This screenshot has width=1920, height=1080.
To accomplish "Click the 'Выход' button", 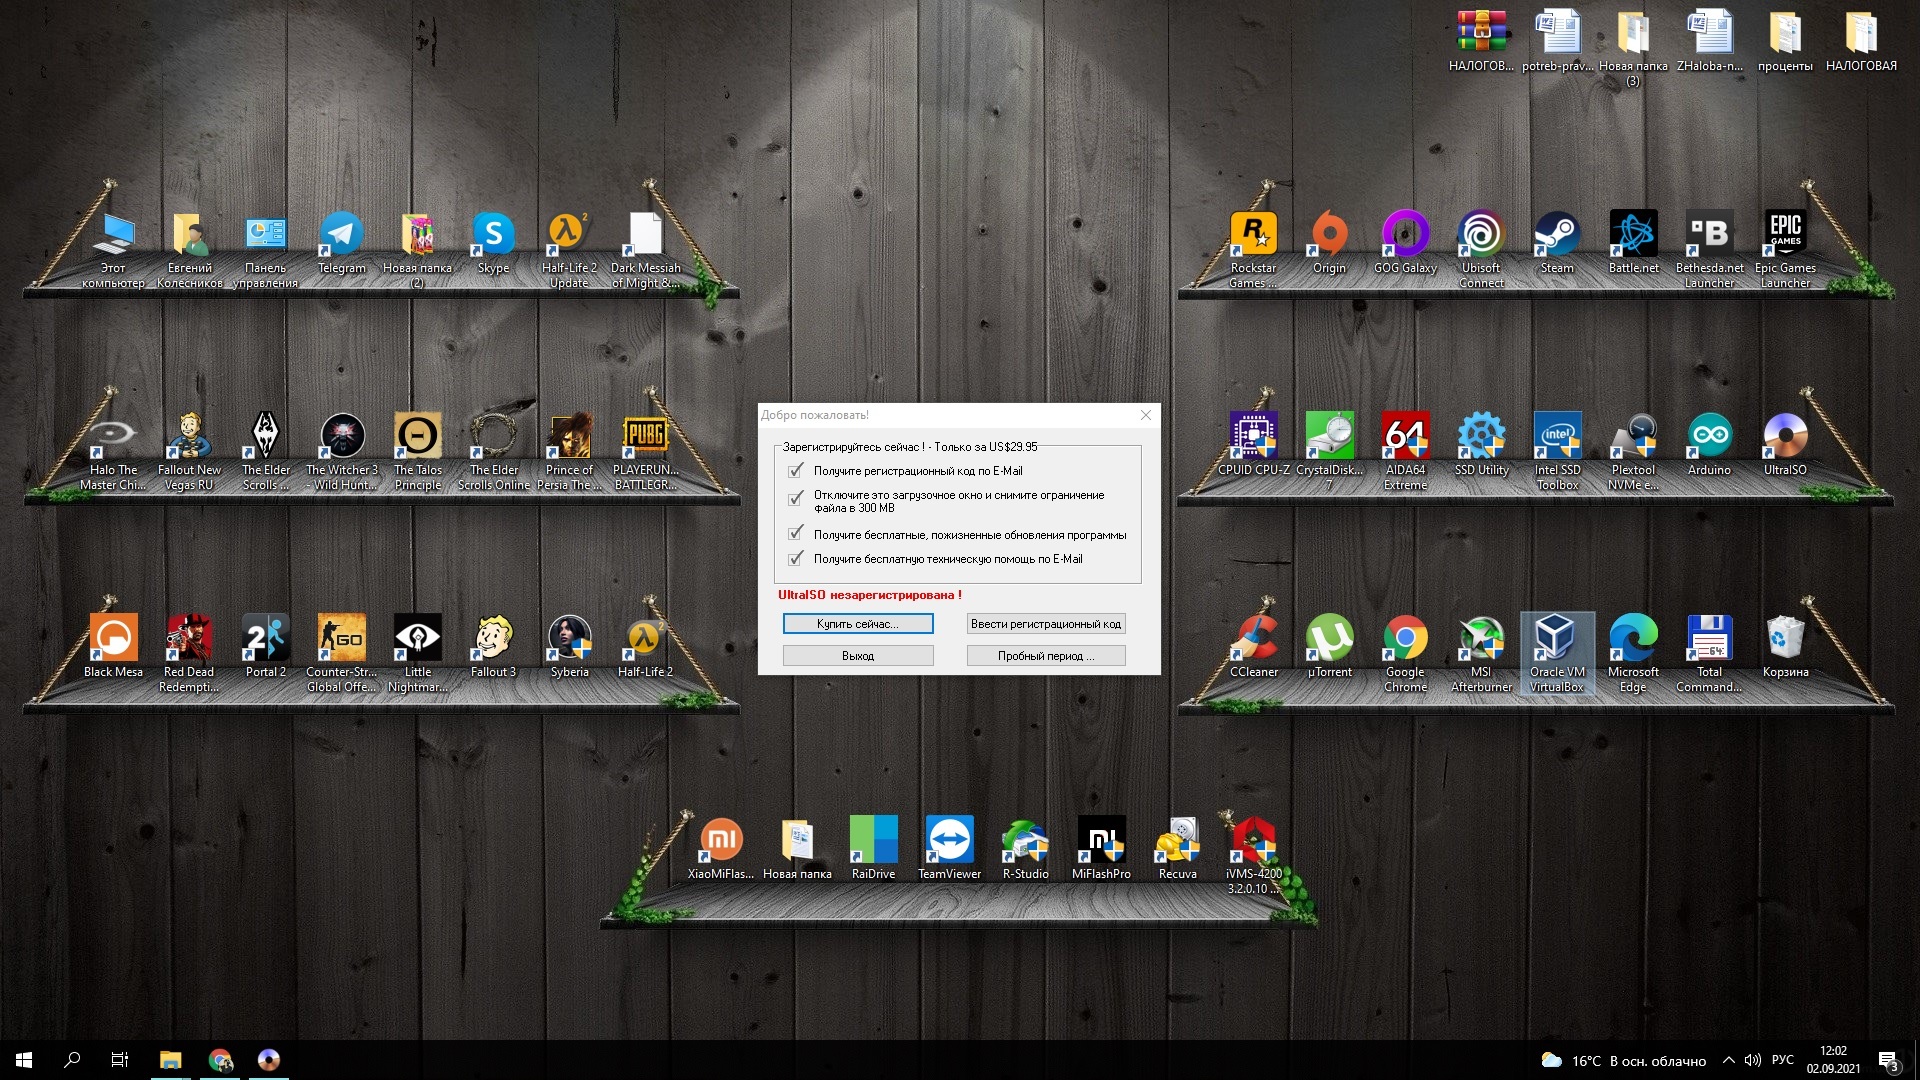I will [858, 656].
